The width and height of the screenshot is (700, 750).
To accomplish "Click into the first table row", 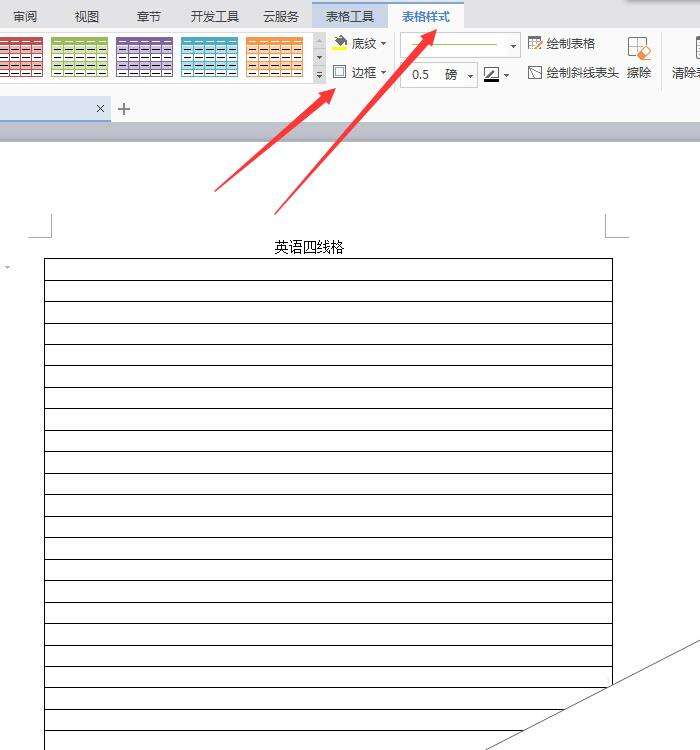I will click(328, 269).
